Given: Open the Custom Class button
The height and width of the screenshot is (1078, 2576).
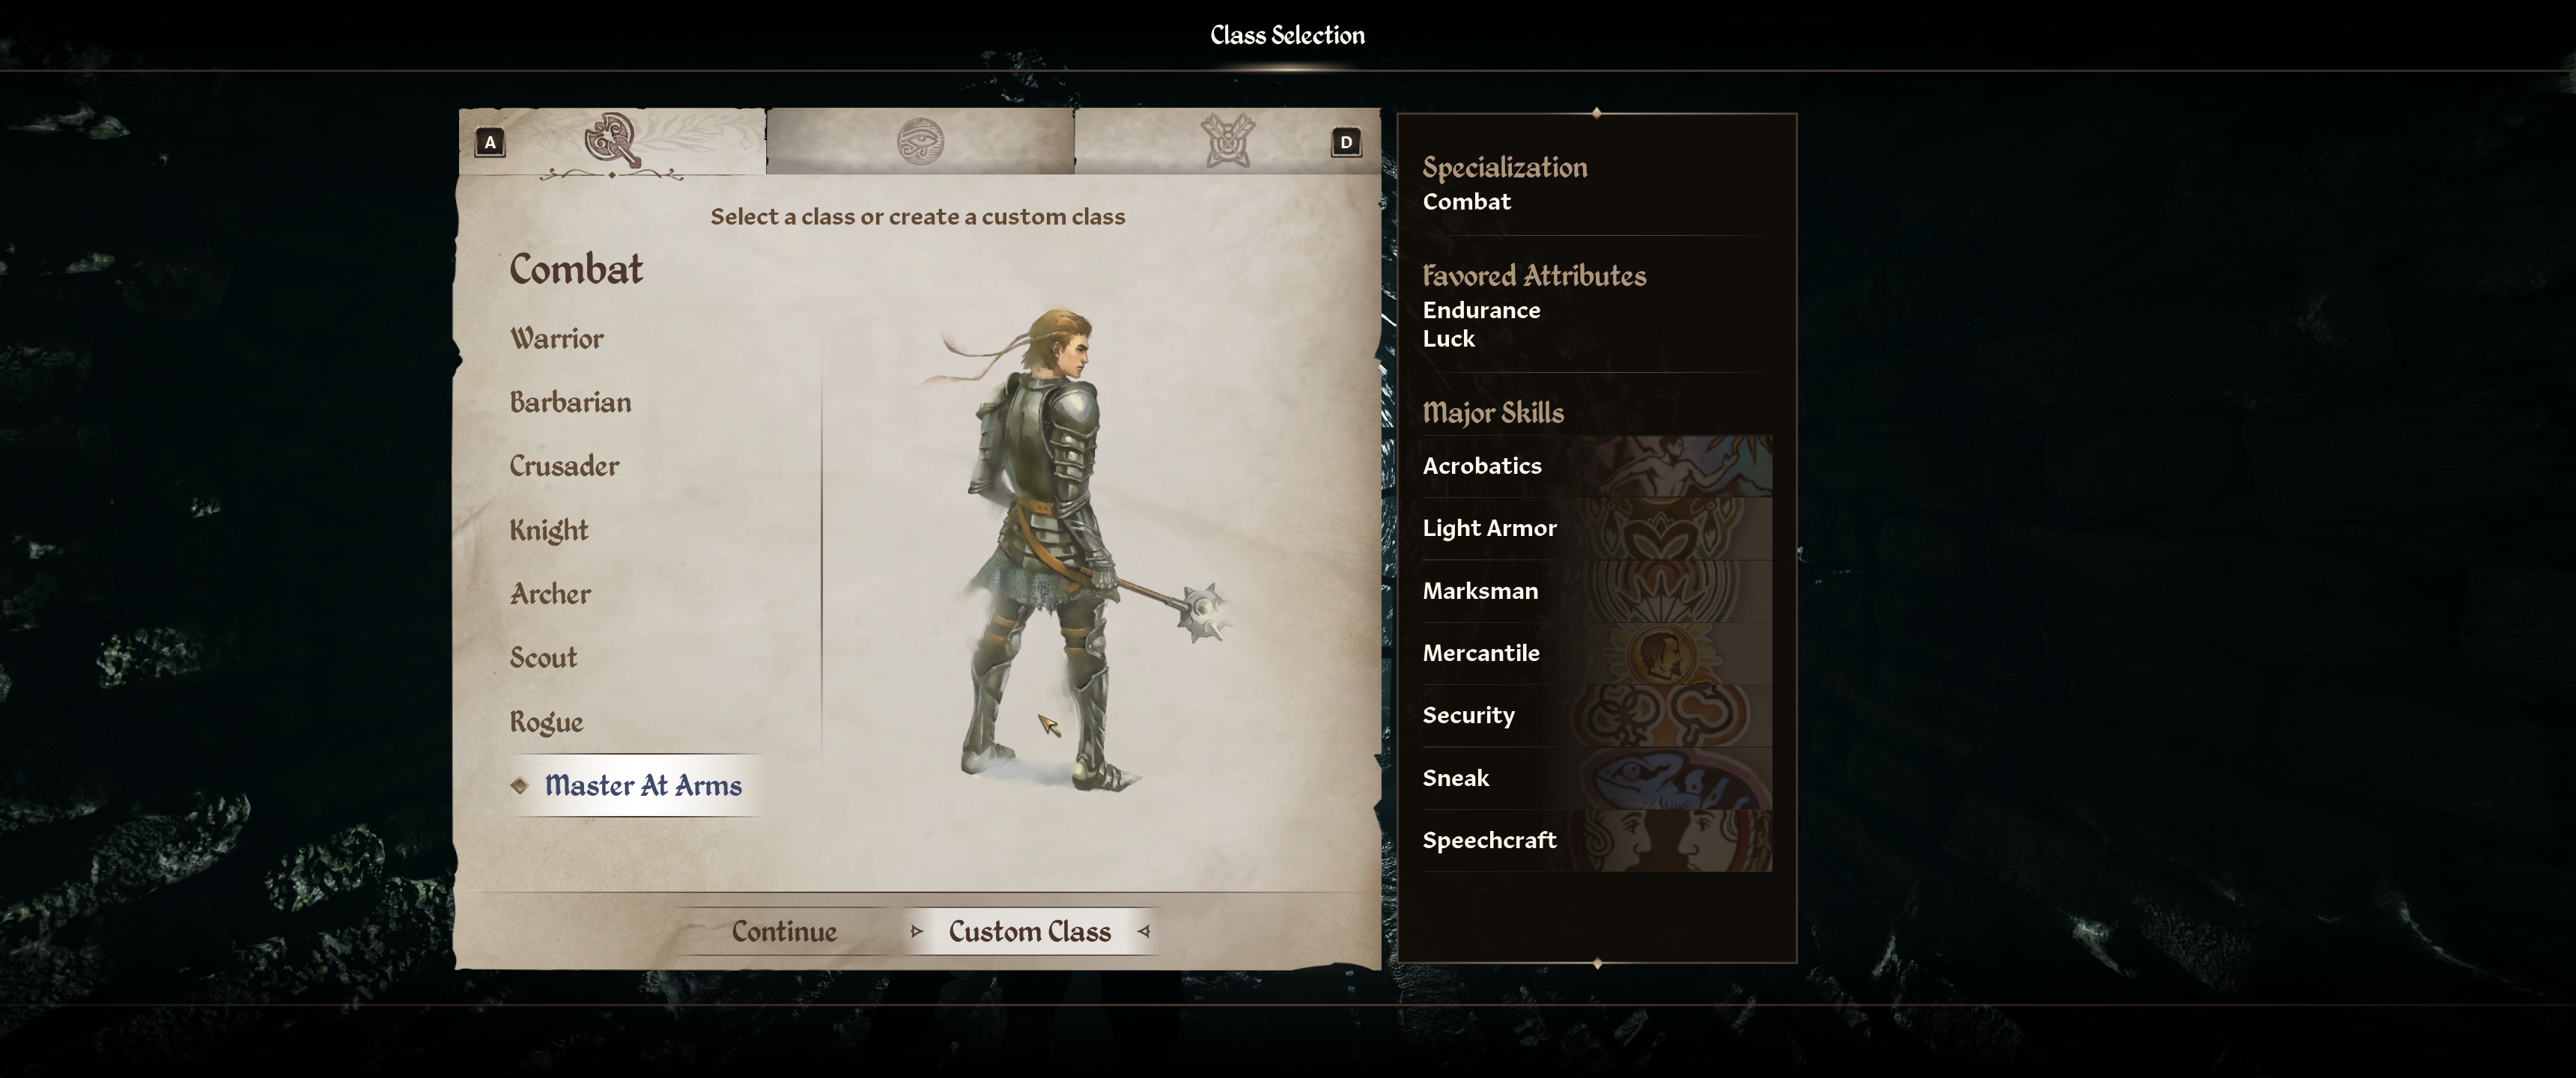Looking at the screenshot, I should [x=1030, y=931].
